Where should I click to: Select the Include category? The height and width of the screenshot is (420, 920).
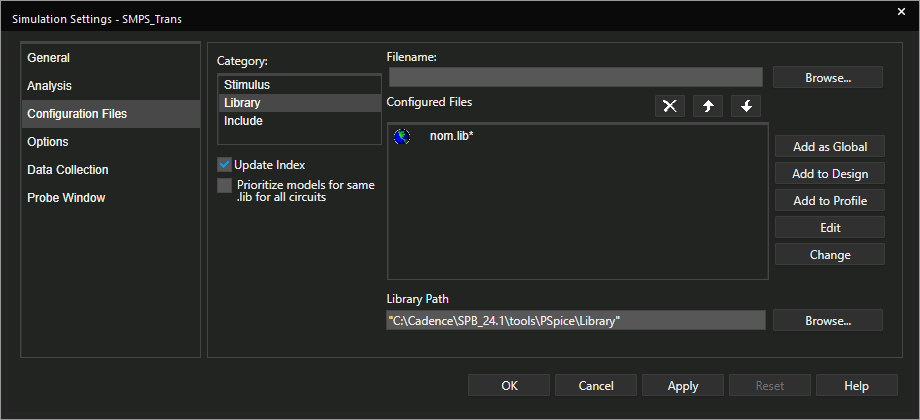tap(299, 121)
